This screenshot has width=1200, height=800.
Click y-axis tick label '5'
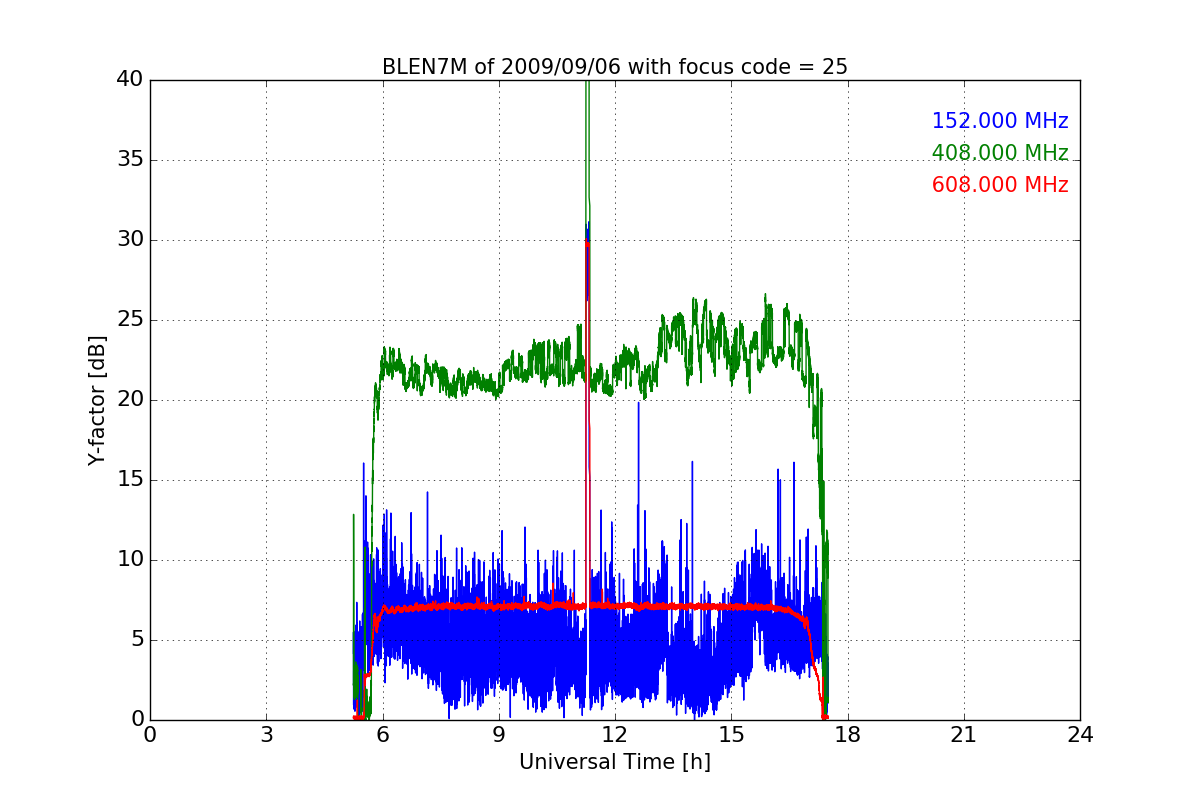(x=137, y=640)
